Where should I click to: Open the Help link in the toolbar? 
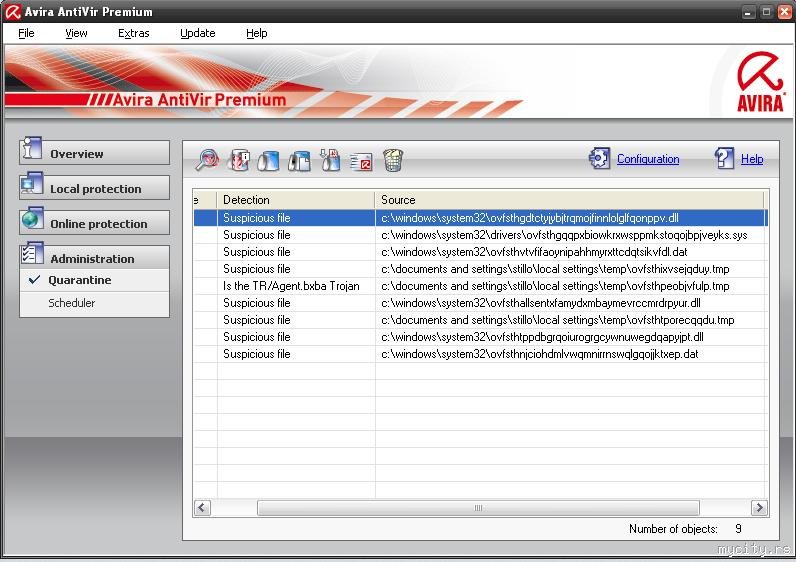click(x=752, y=159)
